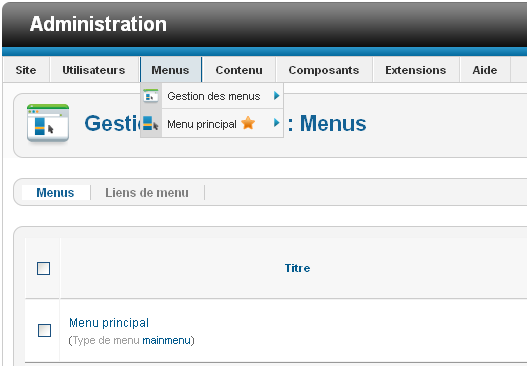Open the Site menu

pos(26,70)
